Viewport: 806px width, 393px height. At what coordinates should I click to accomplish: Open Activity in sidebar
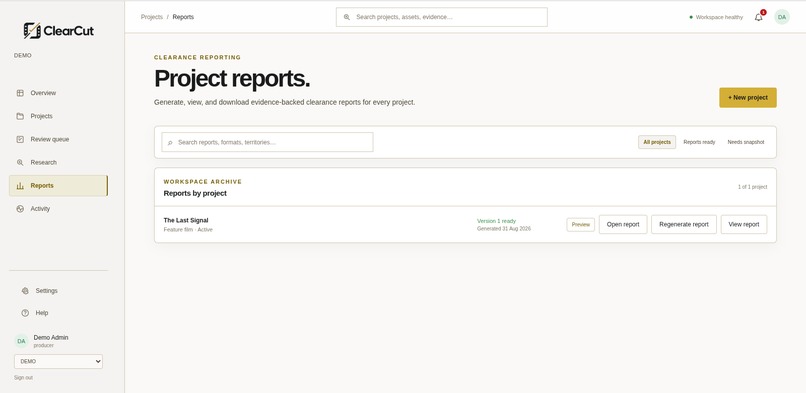pyautogui.click(x=59, y=209)
